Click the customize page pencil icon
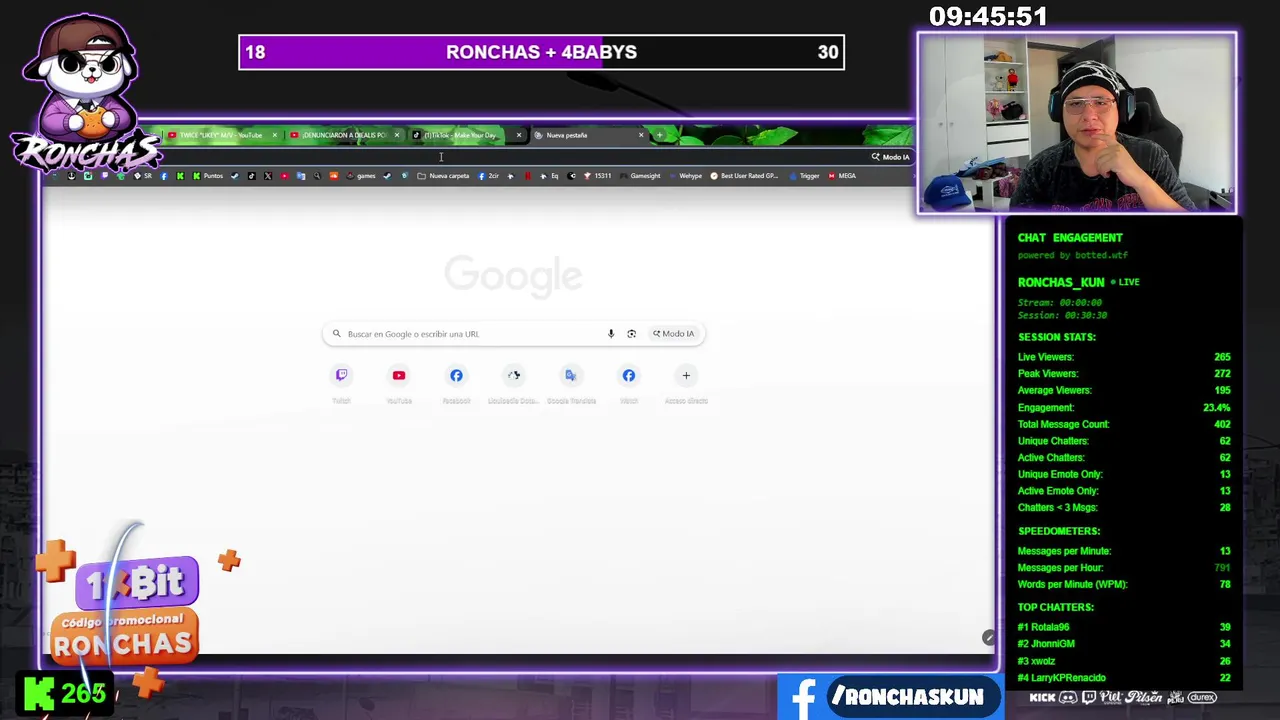1280x720 pixels. (988, 638)
